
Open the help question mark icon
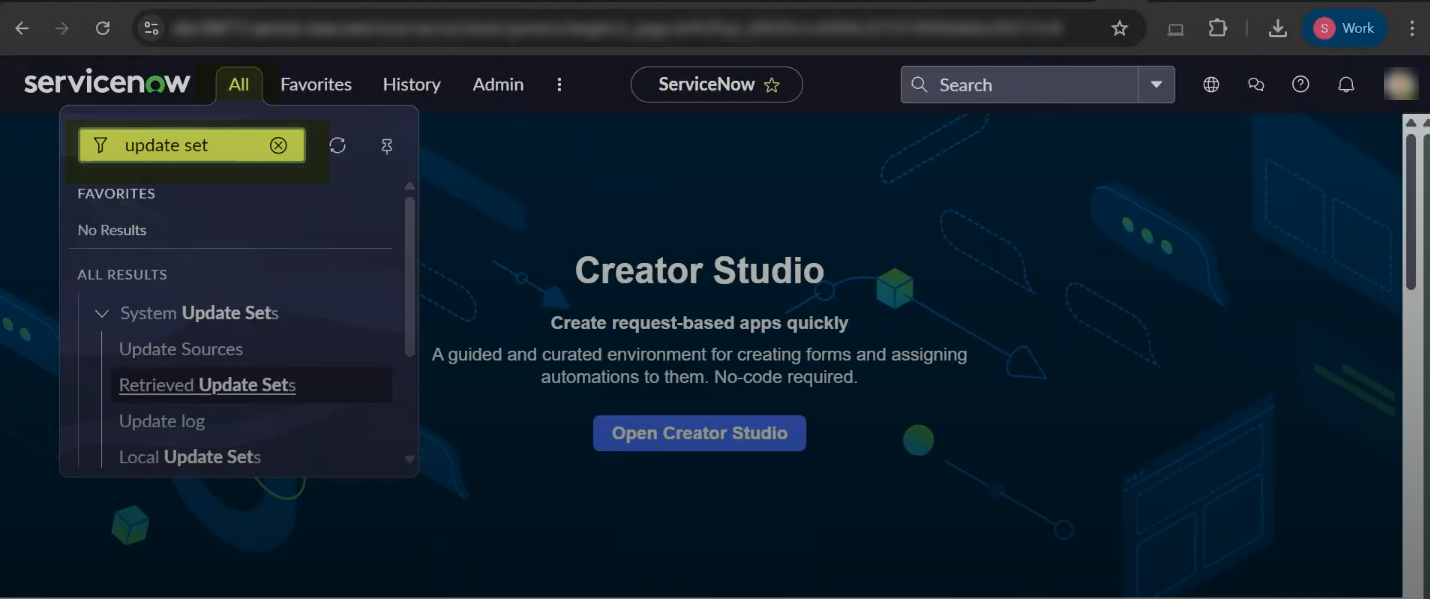[1301, 85]
